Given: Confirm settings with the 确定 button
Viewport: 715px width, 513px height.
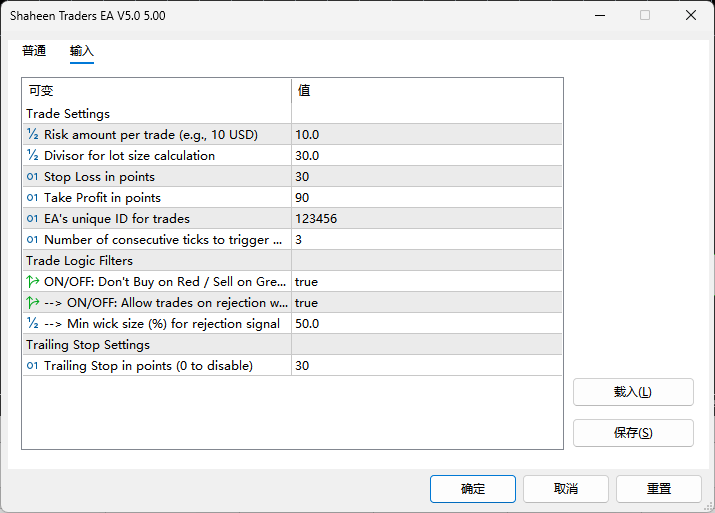Looking at the screenshot, I should coord(473,489).
